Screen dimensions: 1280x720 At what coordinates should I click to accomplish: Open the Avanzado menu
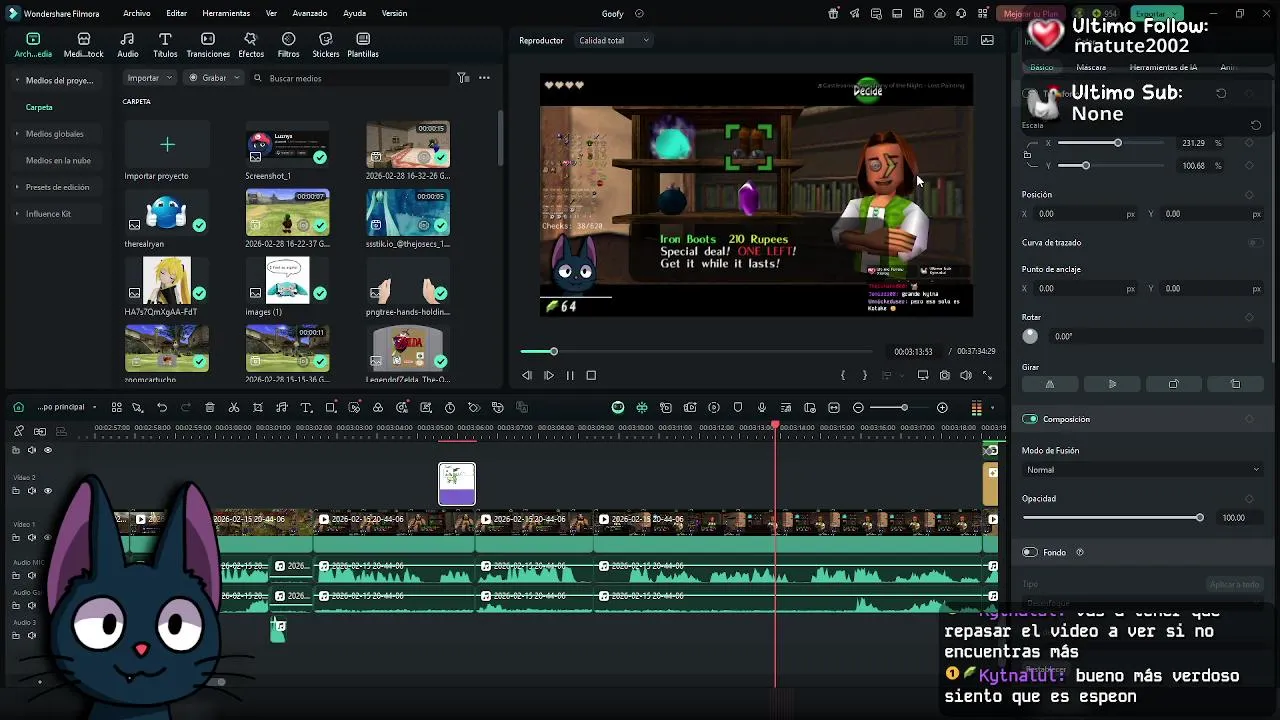[x=310, y=14]
